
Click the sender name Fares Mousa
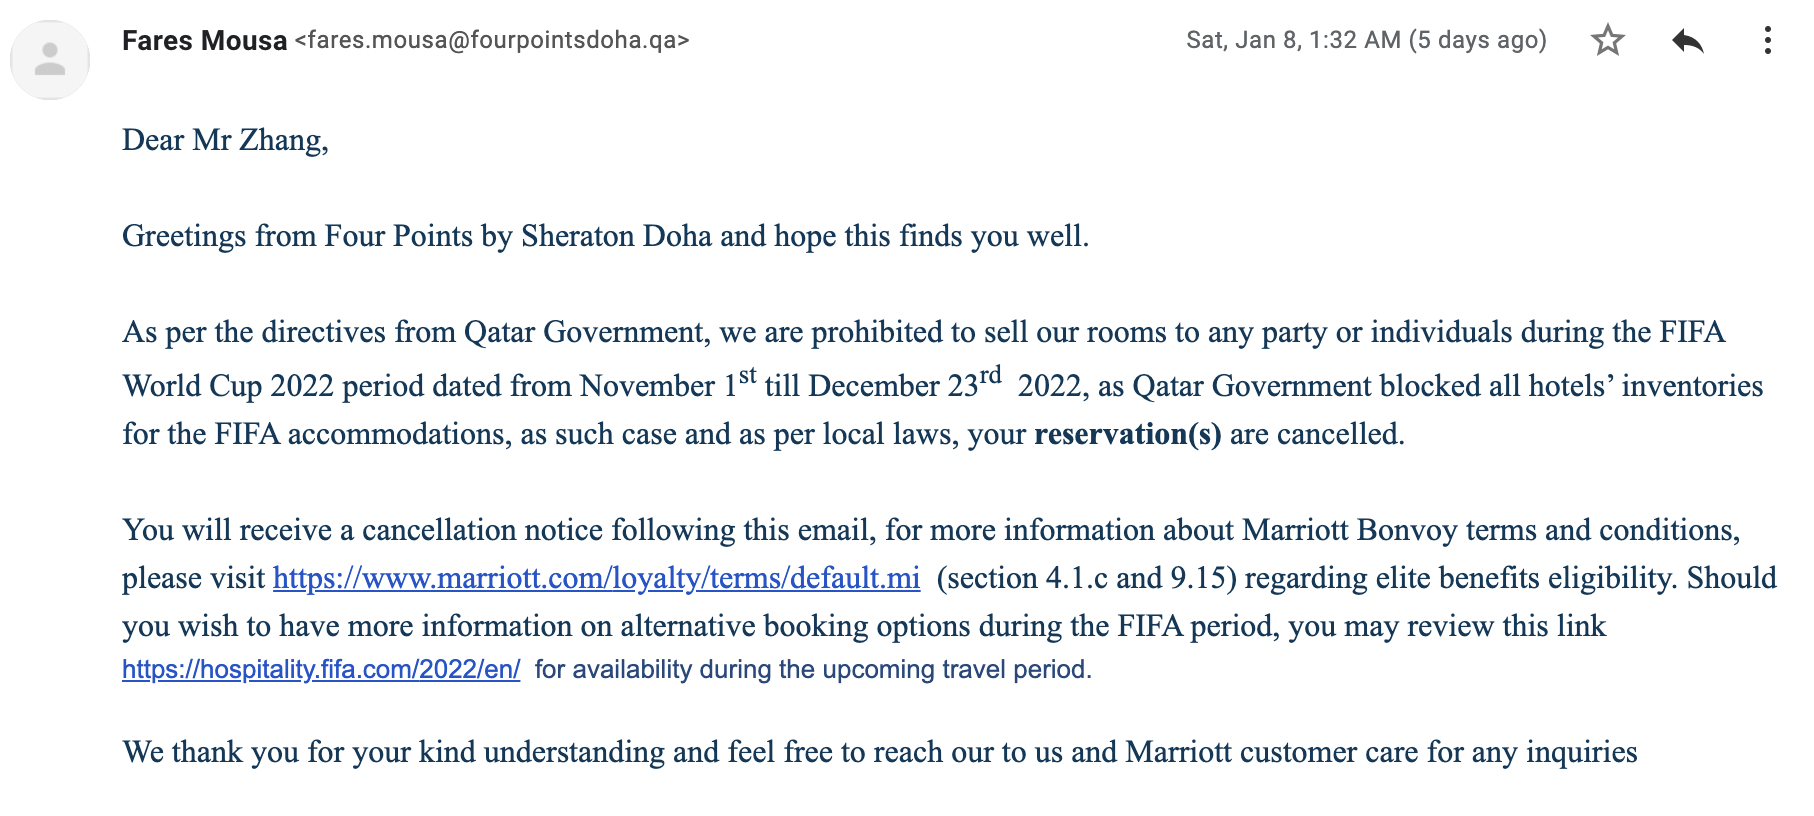204,41
